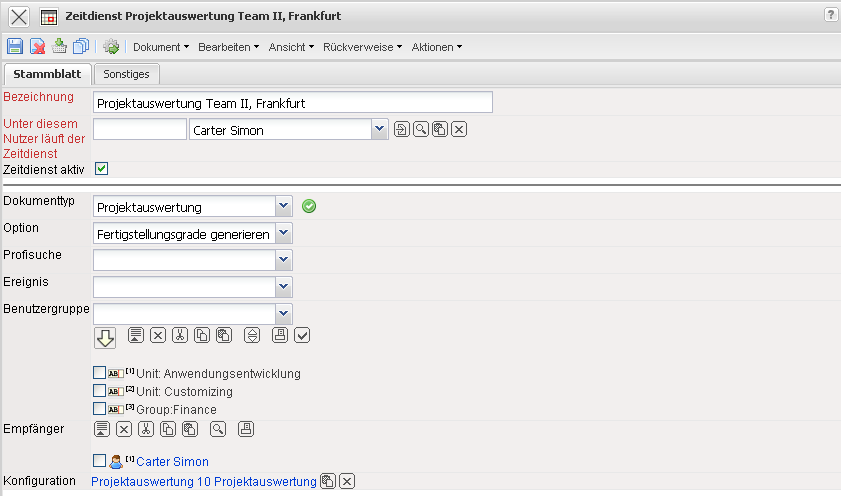This screenshot has height=496, width=841.
Task: Check the Carter Simon recipient checkbox
Action: coord(99,461)
